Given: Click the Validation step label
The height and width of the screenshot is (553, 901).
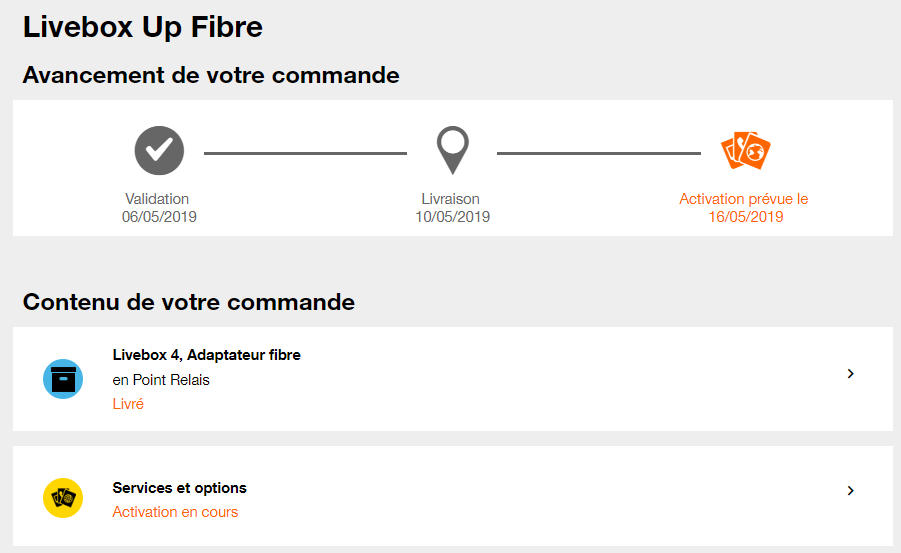Looking at the screenshot, I should (157, 199).
